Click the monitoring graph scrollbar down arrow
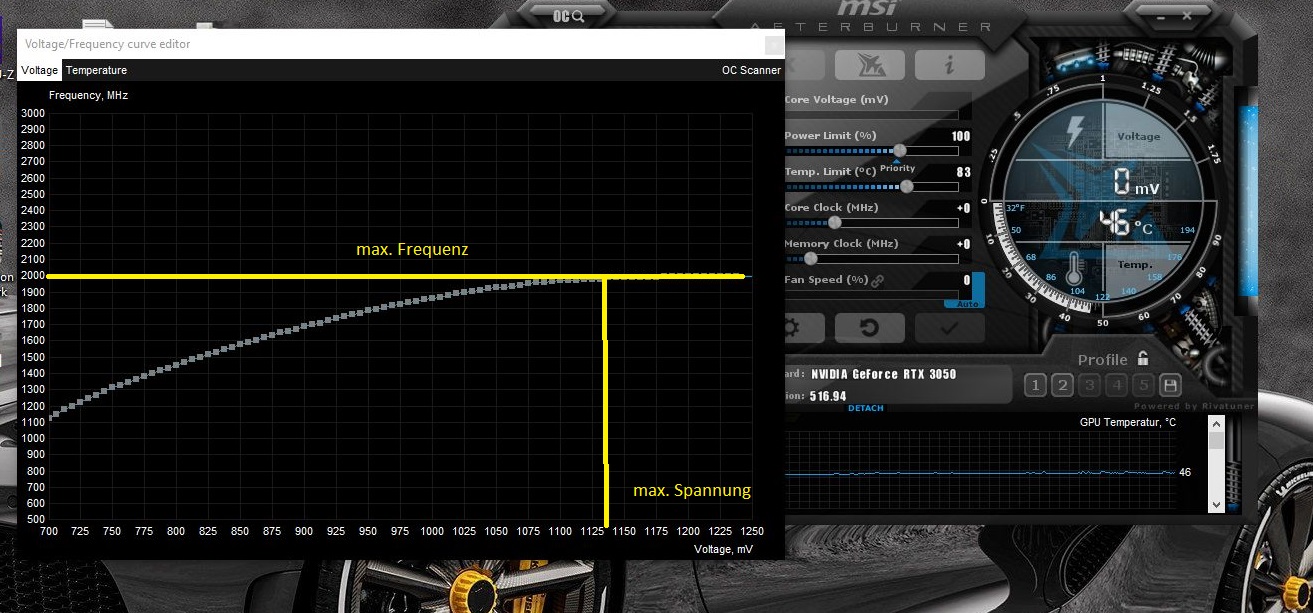The width and height of the screenshot is (1313, 613). (1216, 505)
